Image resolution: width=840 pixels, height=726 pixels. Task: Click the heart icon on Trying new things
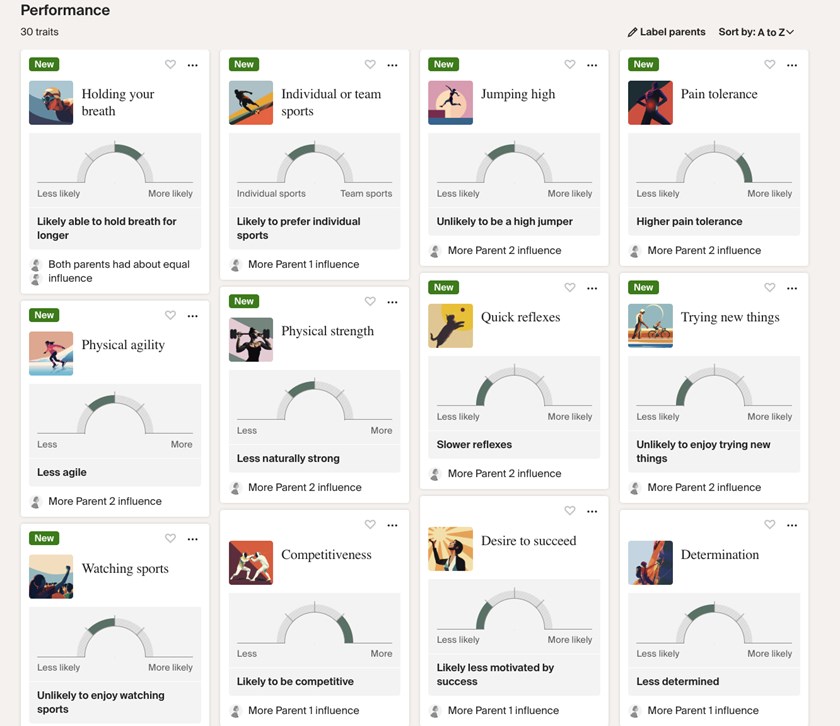tap(770, 288)
